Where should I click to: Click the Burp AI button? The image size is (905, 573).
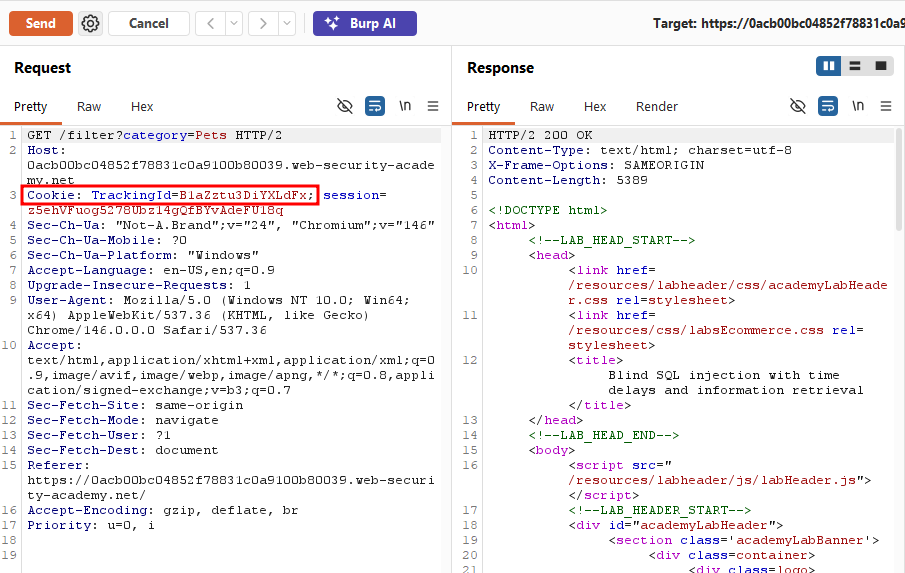[x=365, y=24]
